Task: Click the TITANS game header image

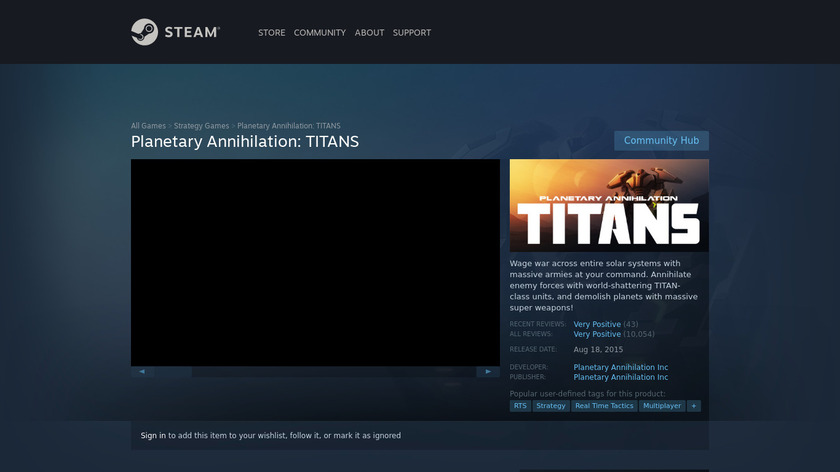Action: [609, 205]
